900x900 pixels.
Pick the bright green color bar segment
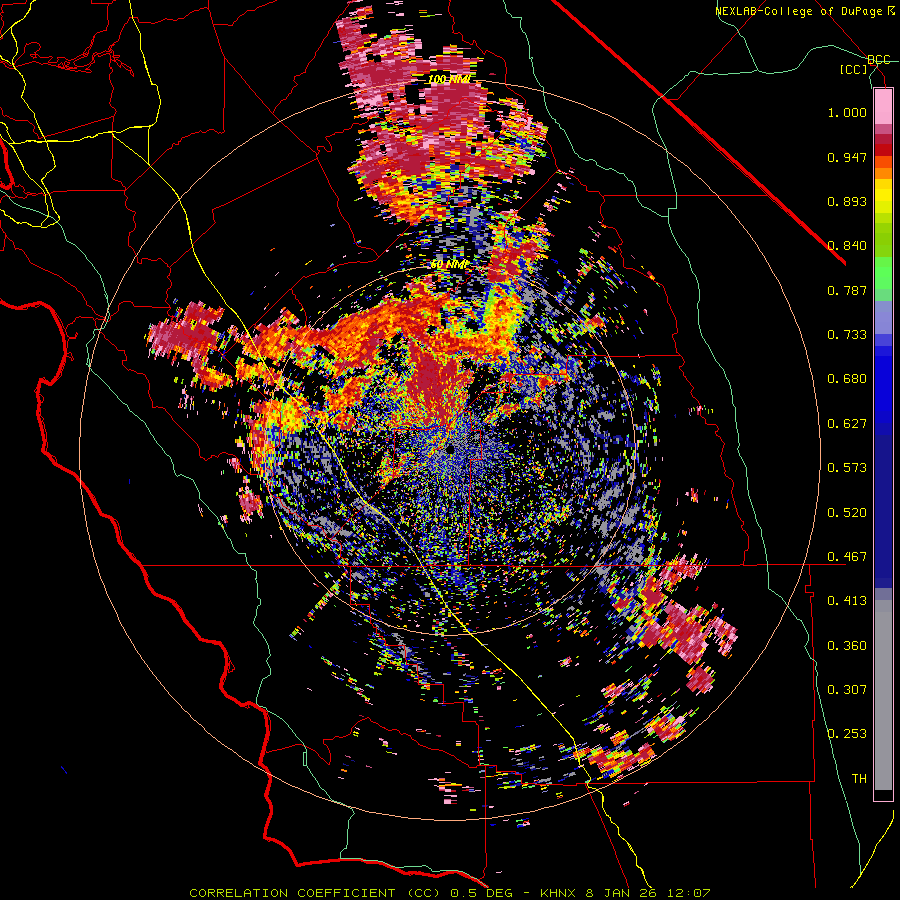883,273
